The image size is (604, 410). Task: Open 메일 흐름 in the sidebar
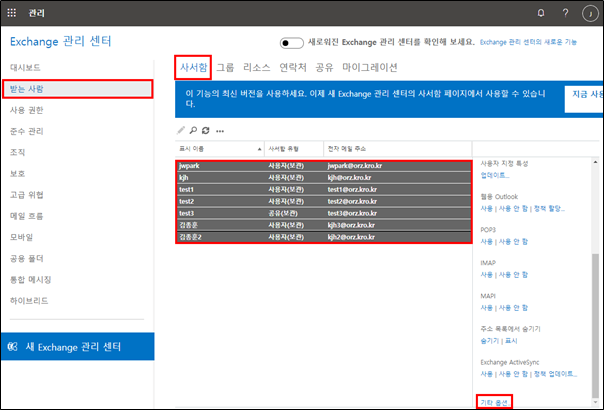click(27, 216)
